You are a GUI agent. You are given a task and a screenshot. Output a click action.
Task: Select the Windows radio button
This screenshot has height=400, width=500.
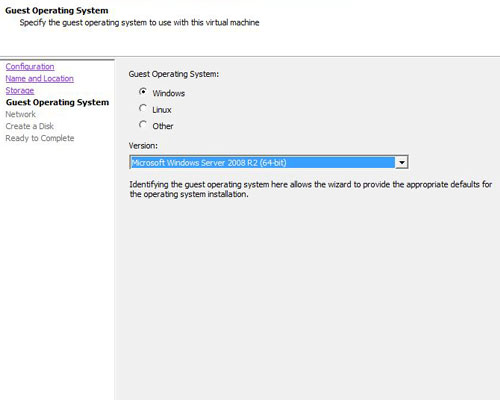[143, 91]
